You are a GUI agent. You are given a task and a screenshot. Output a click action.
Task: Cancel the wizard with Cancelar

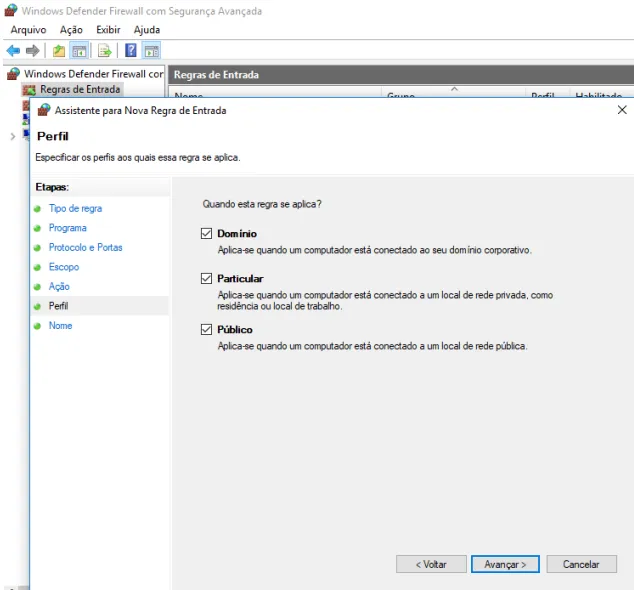coord(581,564)
